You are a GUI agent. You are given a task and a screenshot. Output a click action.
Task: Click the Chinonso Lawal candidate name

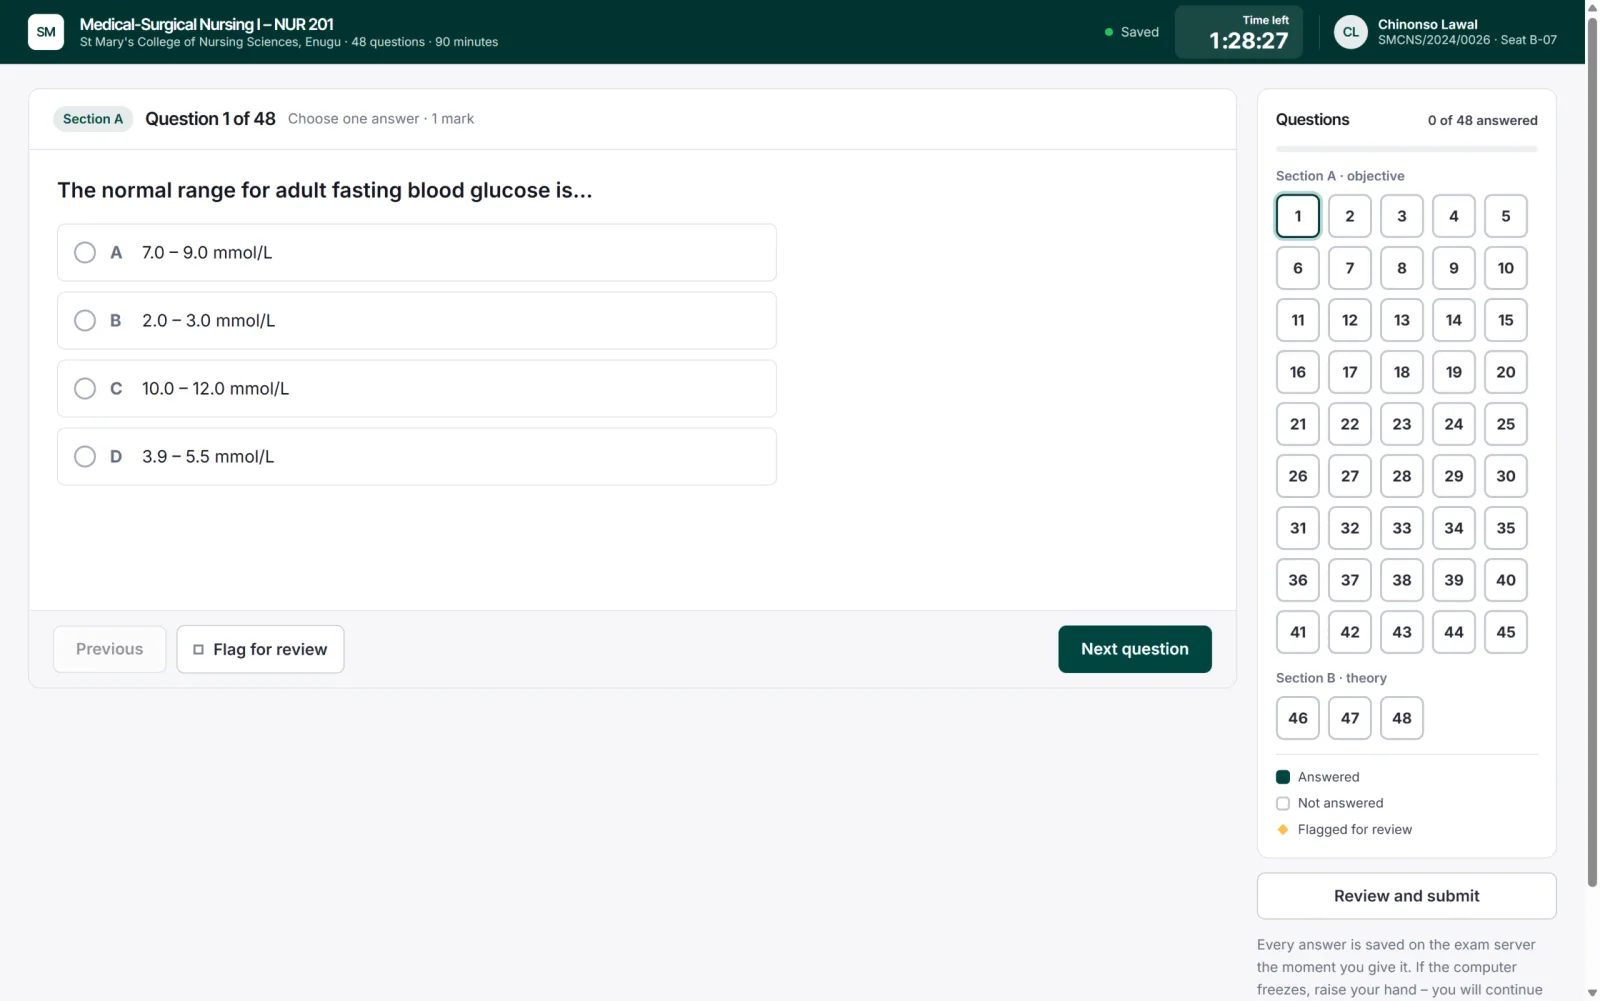pyautogui.click(x=1427, y=24)
